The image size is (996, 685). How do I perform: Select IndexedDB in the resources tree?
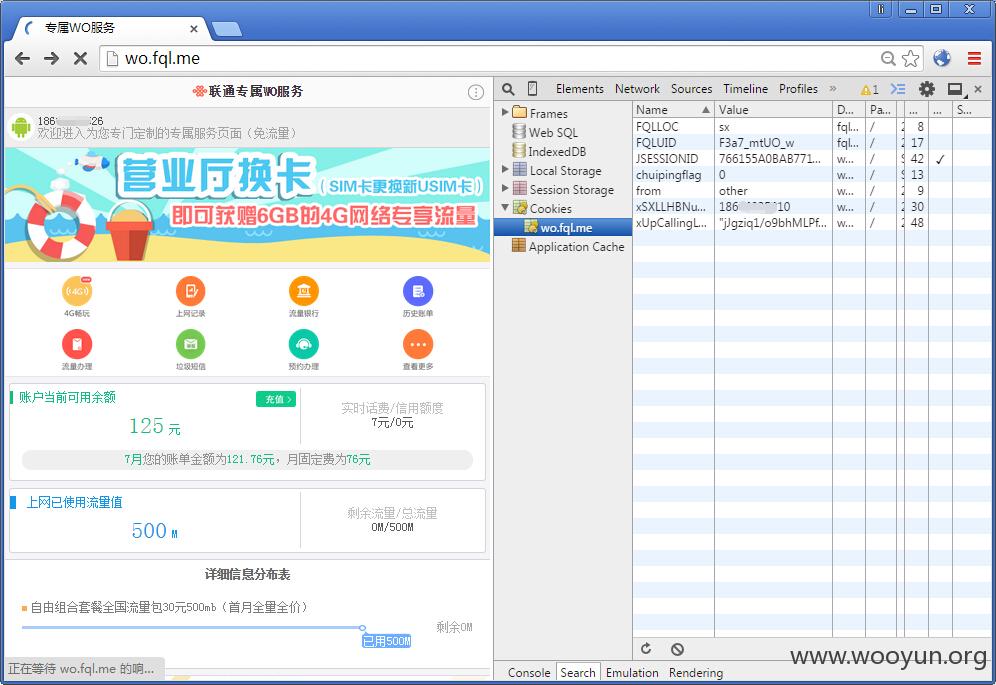coord(557,151)
